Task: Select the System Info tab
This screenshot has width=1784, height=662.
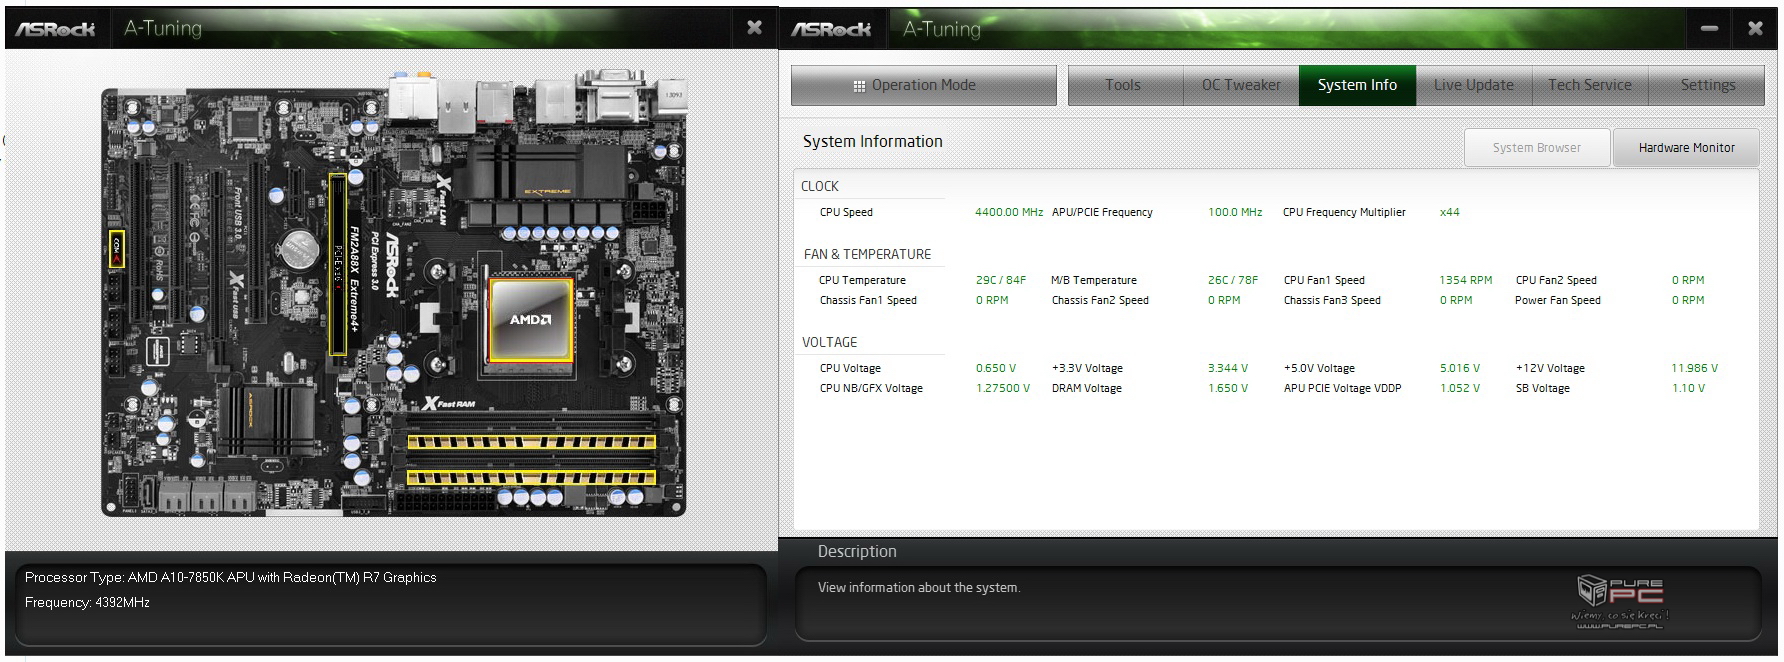Action: tap(1357, 85)
